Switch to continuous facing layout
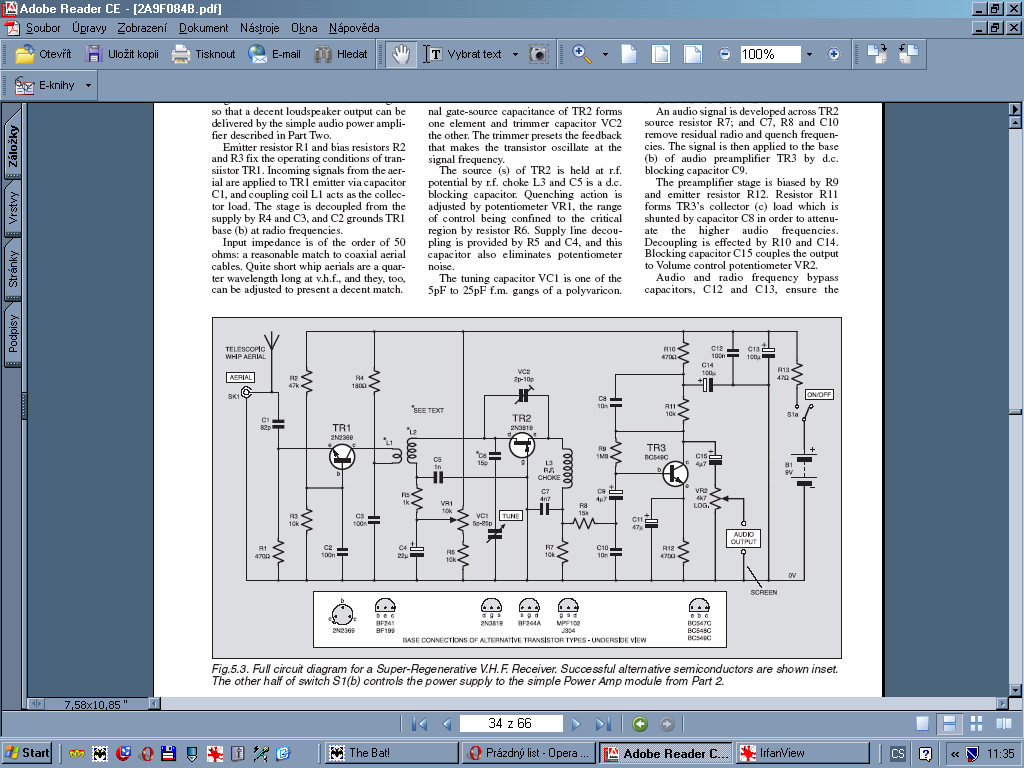 tap(976, 724)
